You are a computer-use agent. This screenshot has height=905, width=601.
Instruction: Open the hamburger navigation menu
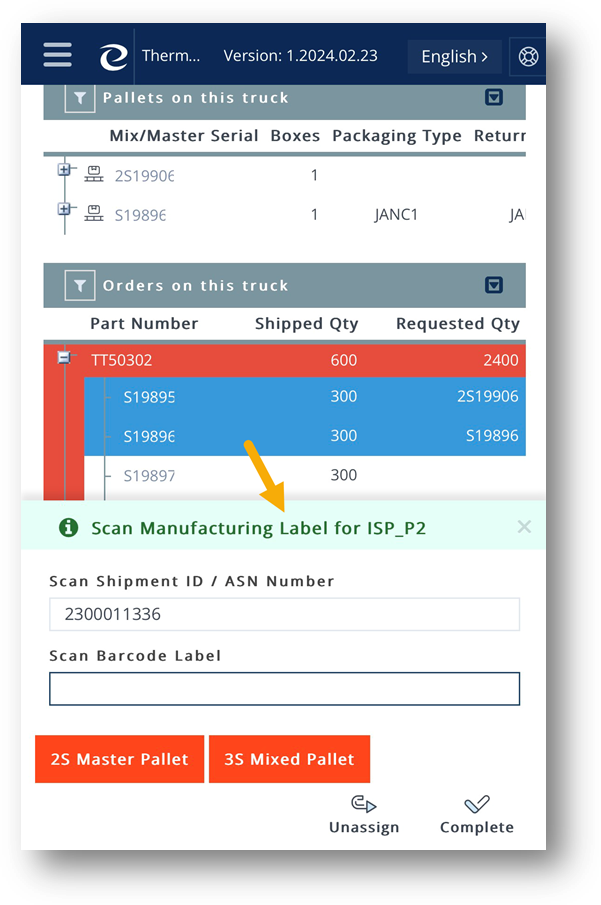(57, 55)
